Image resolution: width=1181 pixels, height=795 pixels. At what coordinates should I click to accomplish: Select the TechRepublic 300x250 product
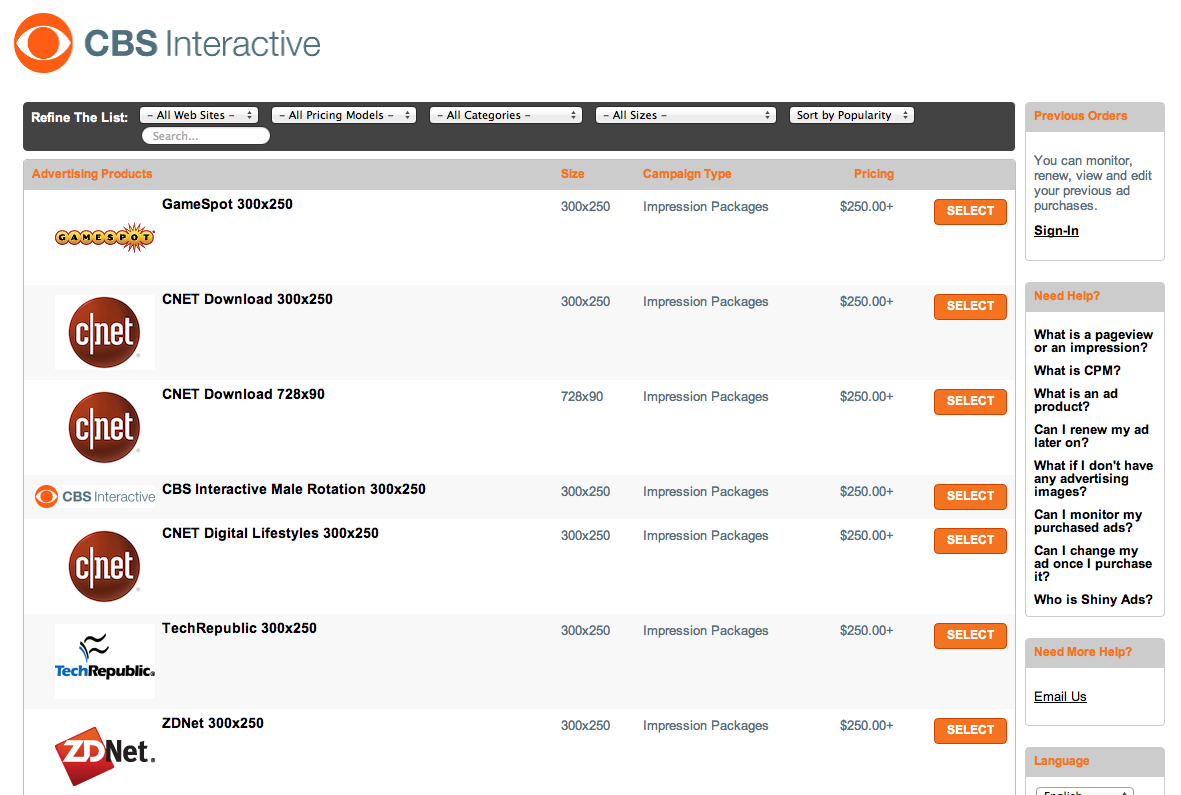(970, 635)
